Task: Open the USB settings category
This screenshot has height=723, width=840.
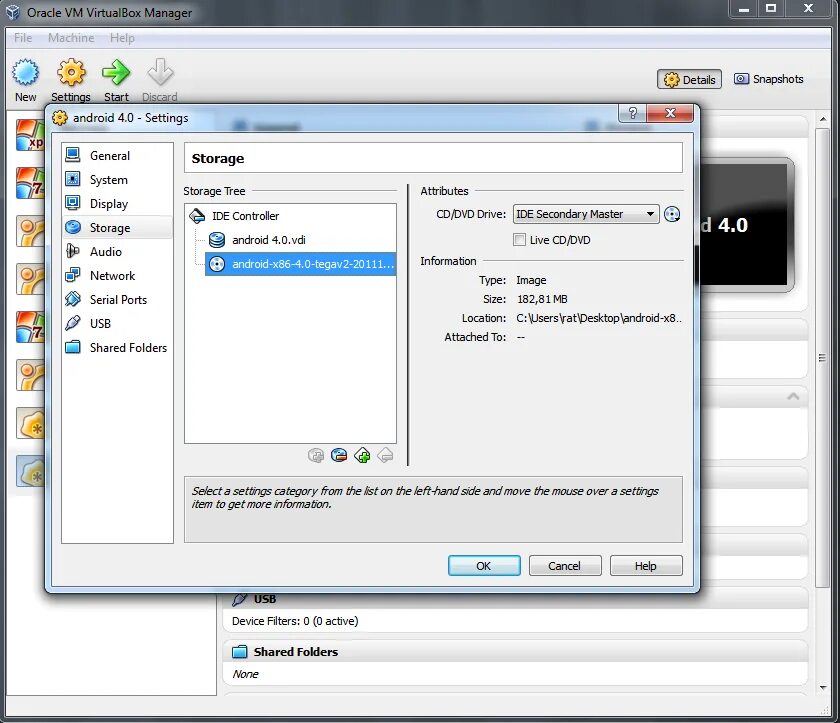Action: 117,323
